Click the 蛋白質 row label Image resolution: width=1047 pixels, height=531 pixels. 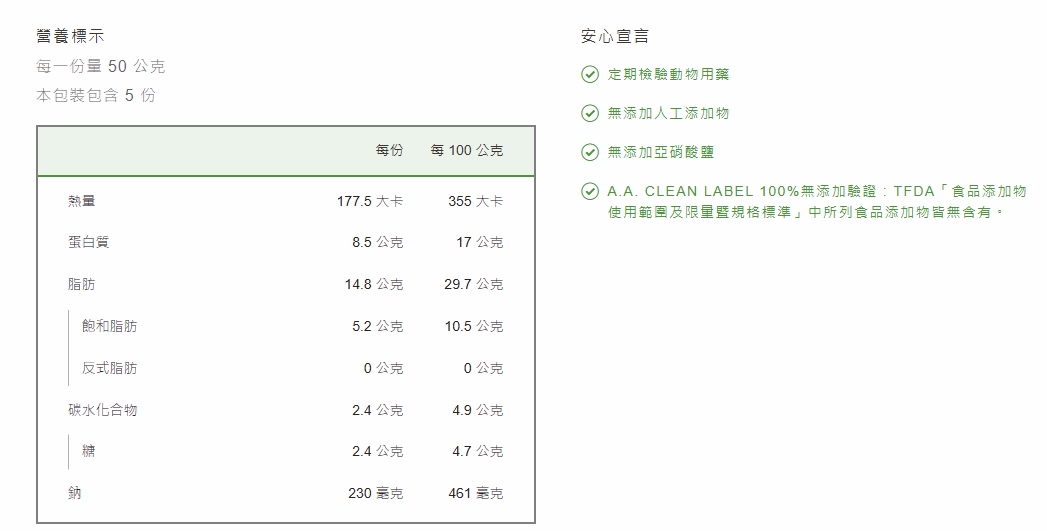(x=88, y=242)
